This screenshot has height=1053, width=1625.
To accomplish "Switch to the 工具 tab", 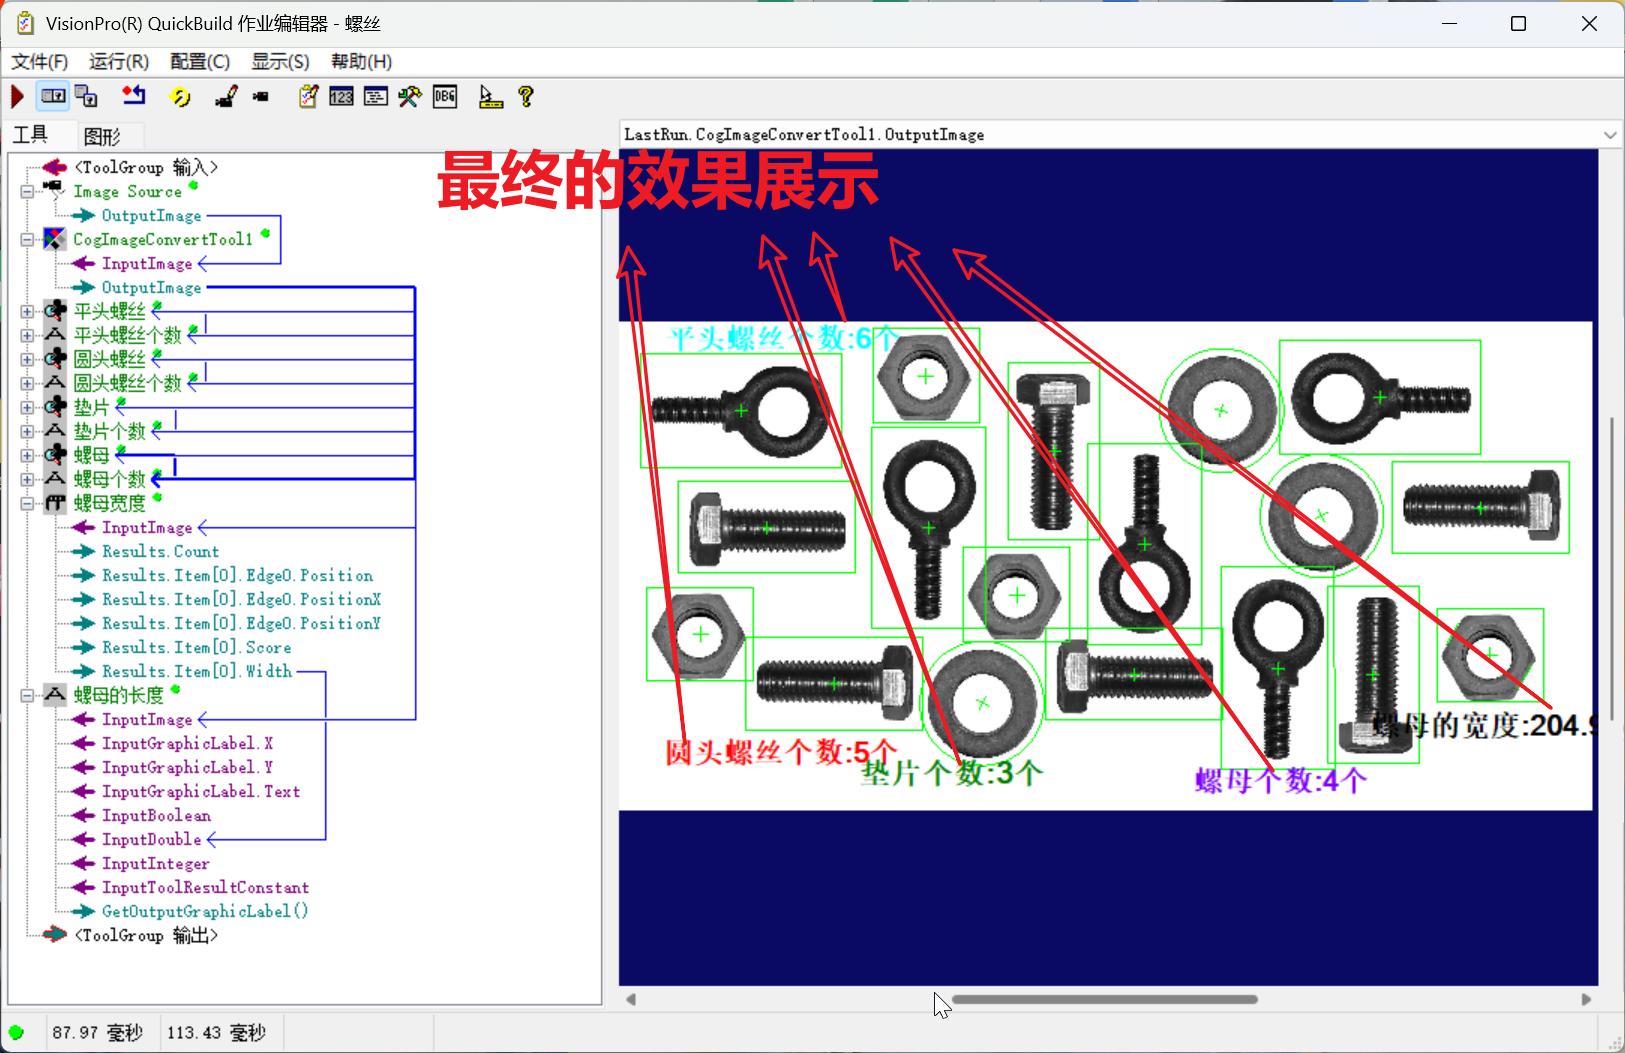I will tap(31, 134).
